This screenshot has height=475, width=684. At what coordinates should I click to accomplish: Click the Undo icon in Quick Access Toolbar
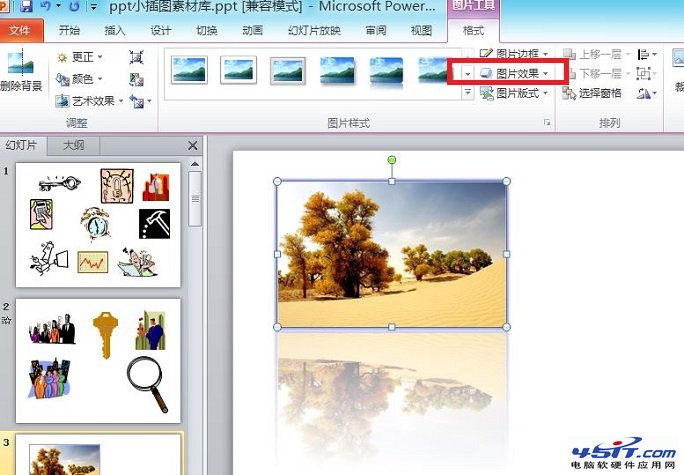pyautogui.click(x=46, y=6)
